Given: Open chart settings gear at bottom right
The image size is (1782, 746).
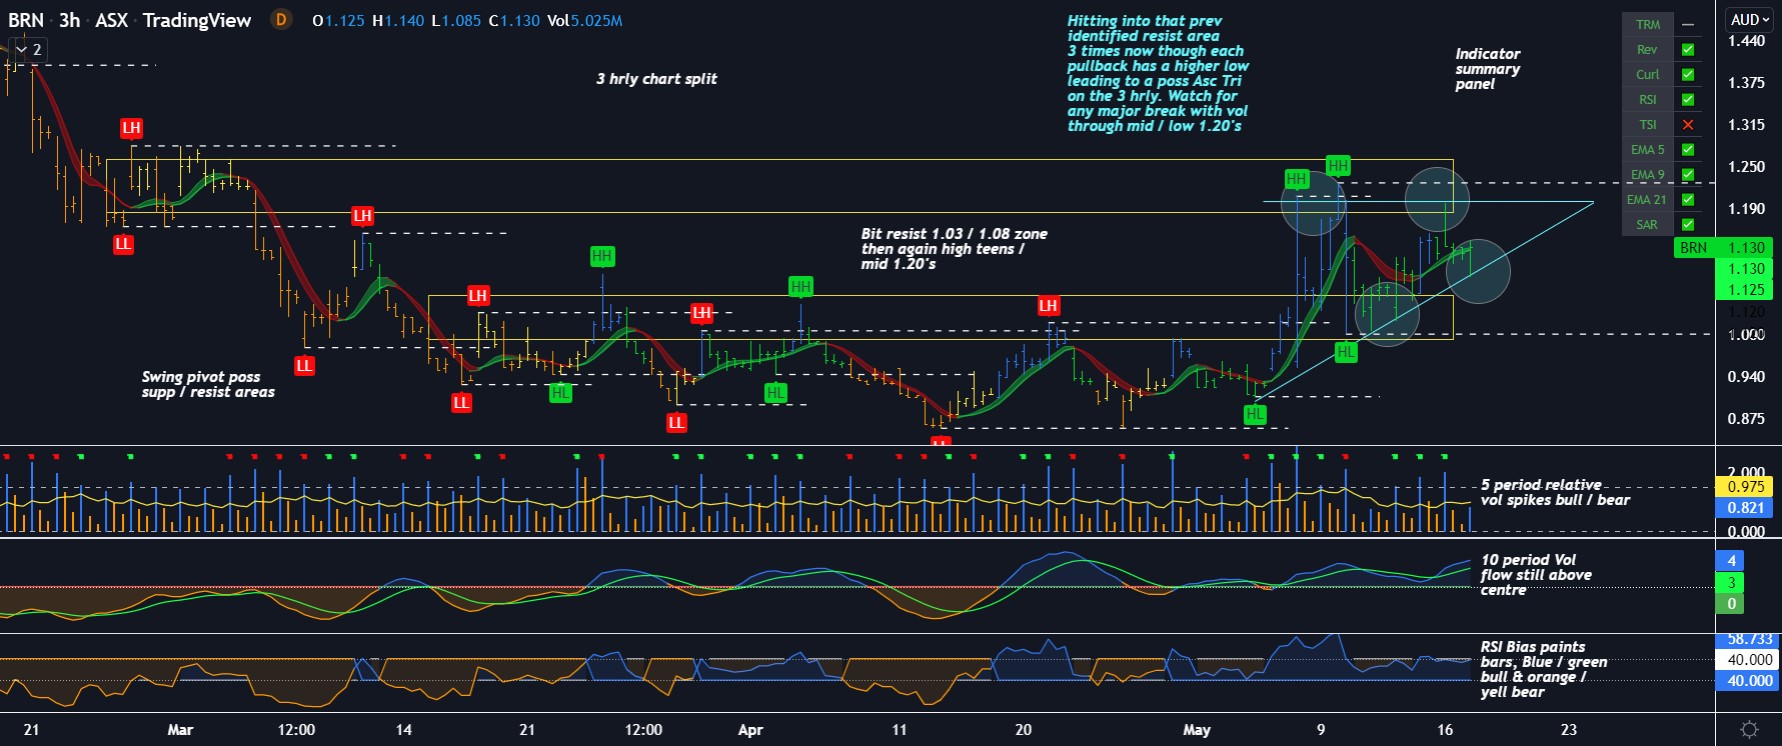Looking at the screenshot, I should (x=1749, y=729).
